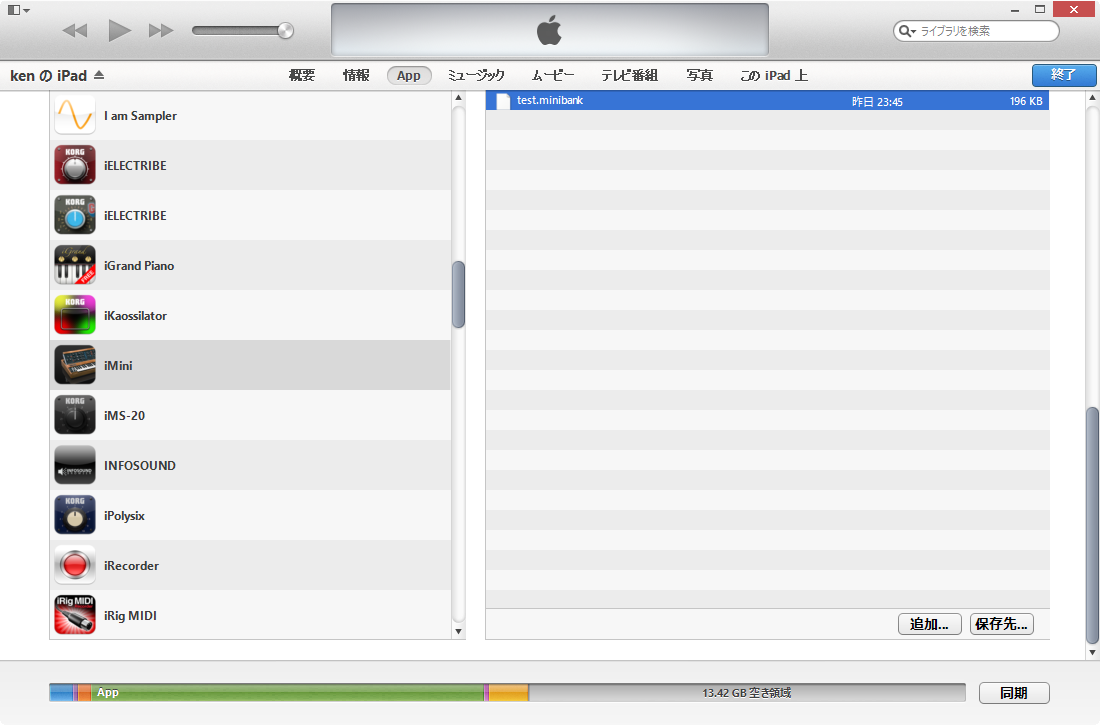Screen dimensions: 1100x725
Task: Select the I am Sampler list row
Action: (250, 115)
